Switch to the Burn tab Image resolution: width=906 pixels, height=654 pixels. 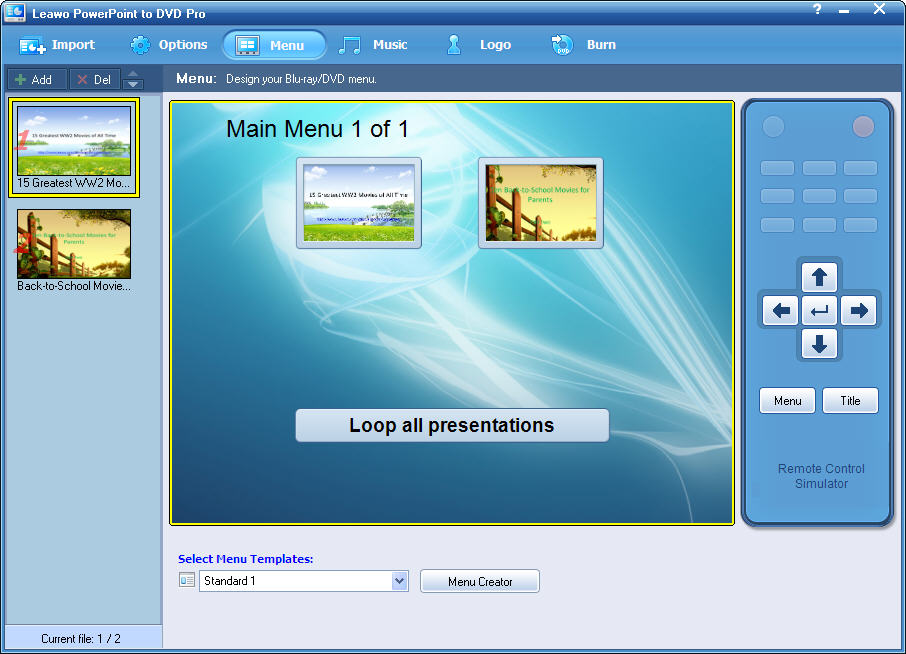[x=584, y=45]
